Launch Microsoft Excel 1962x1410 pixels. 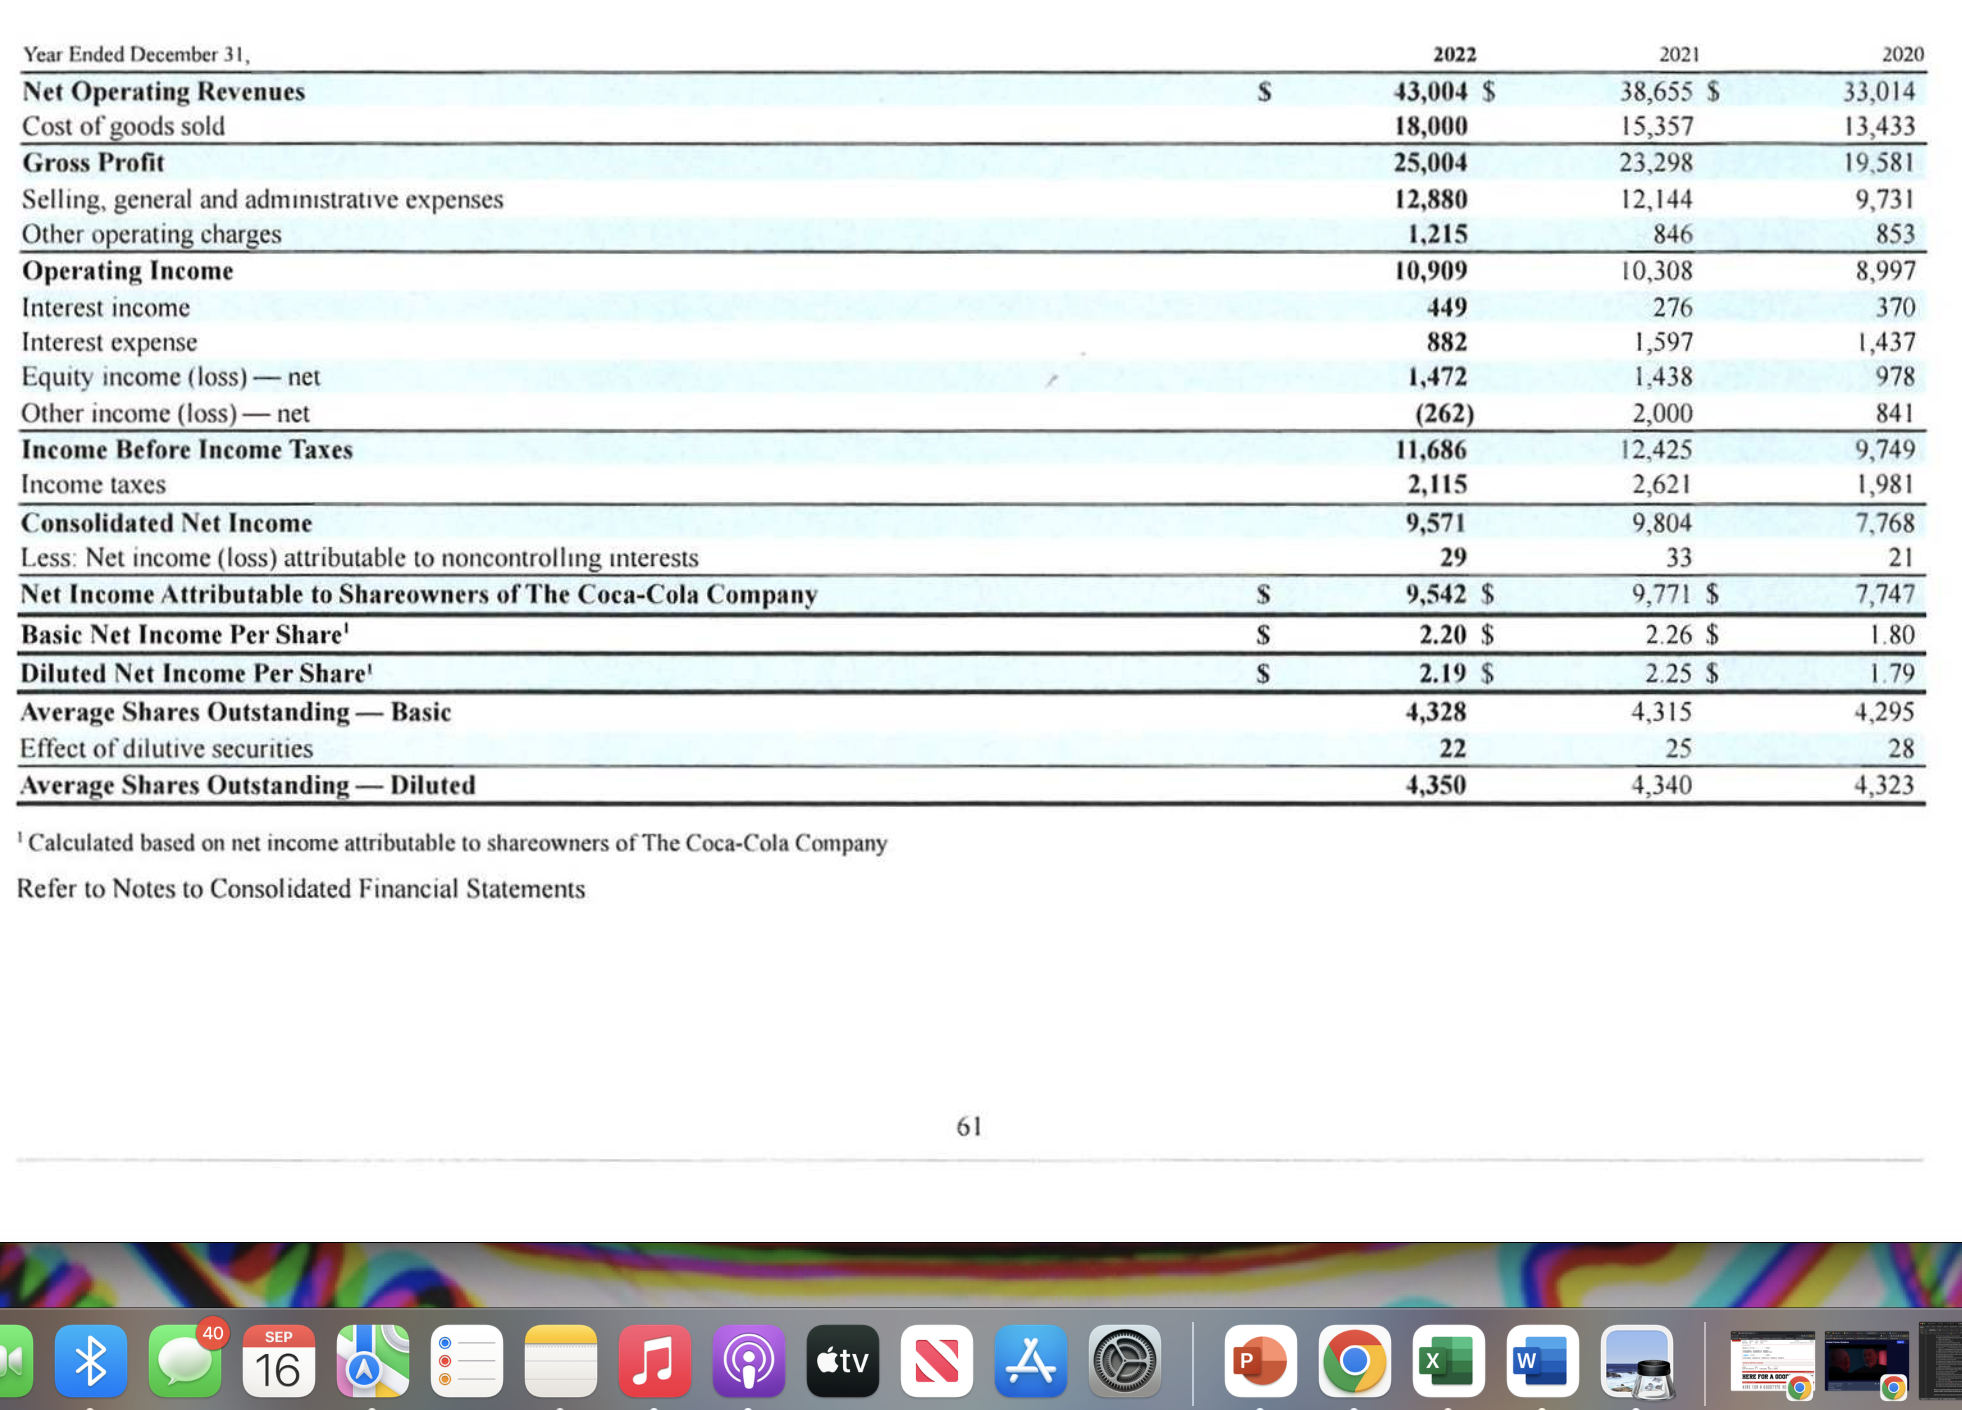tap(1448, 1361)
